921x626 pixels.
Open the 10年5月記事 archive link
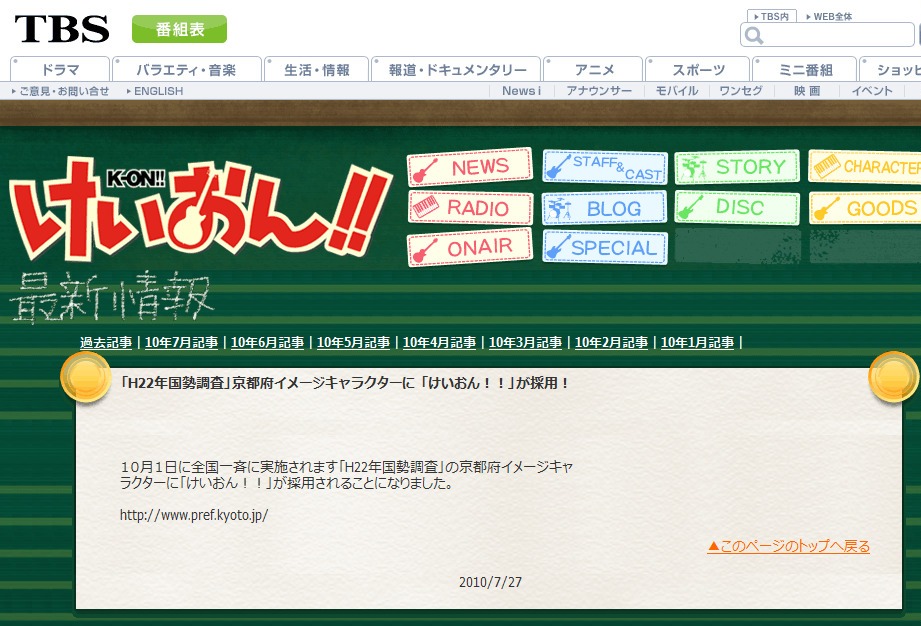pos(354,342)
